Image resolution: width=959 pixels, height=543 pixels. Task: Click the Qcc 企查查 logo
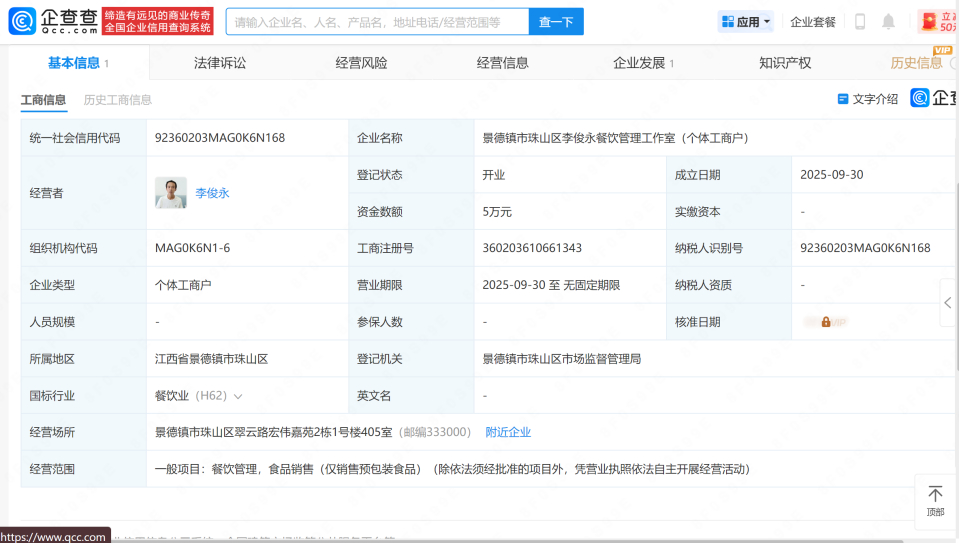(x=55, y=21)
